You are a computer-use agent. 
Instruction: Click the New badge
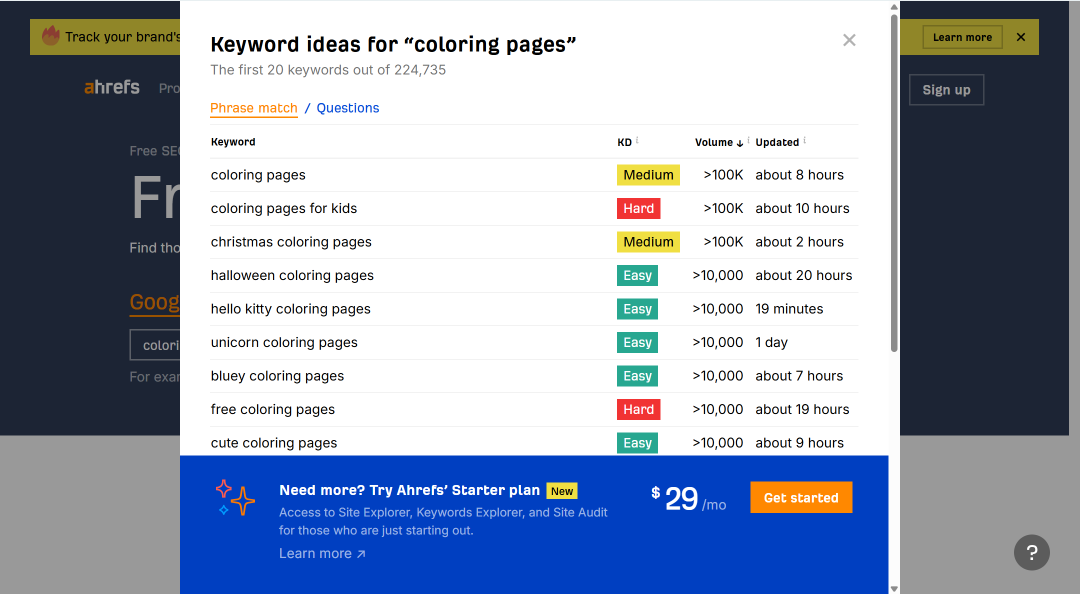pyautogui.click(x=562, y=491)
